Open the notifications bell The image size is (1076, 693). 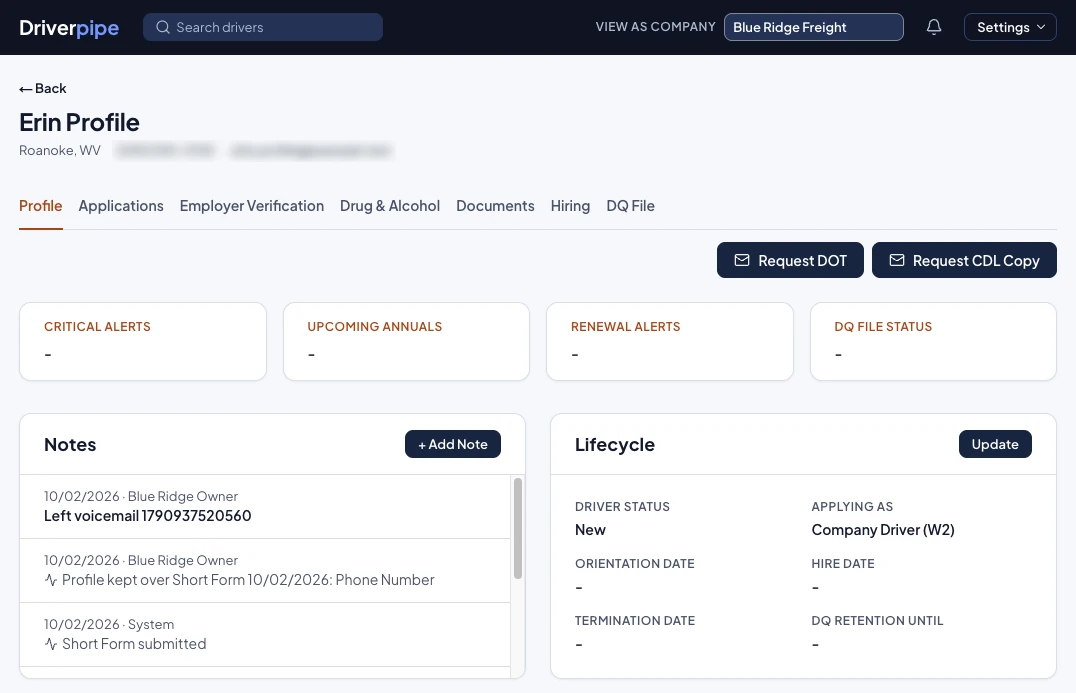[933, 27]
